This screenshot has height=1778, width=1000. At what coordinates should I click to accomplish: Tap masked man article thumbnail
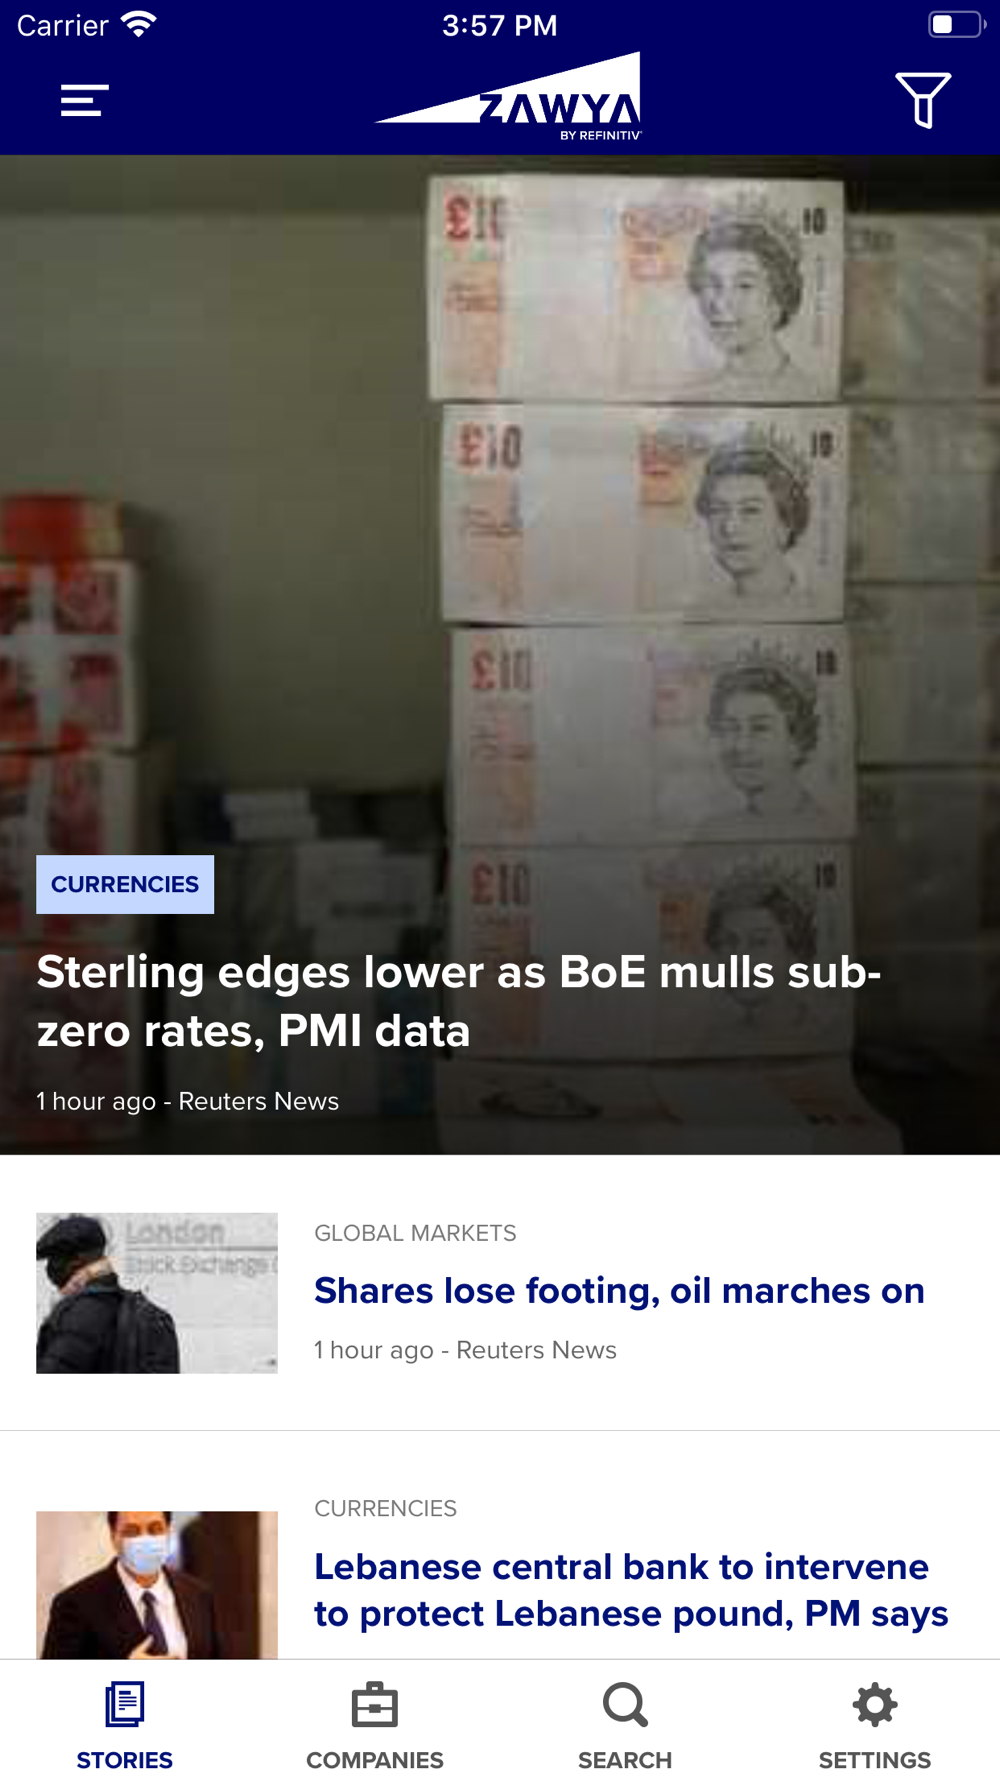pos(157,1585)
